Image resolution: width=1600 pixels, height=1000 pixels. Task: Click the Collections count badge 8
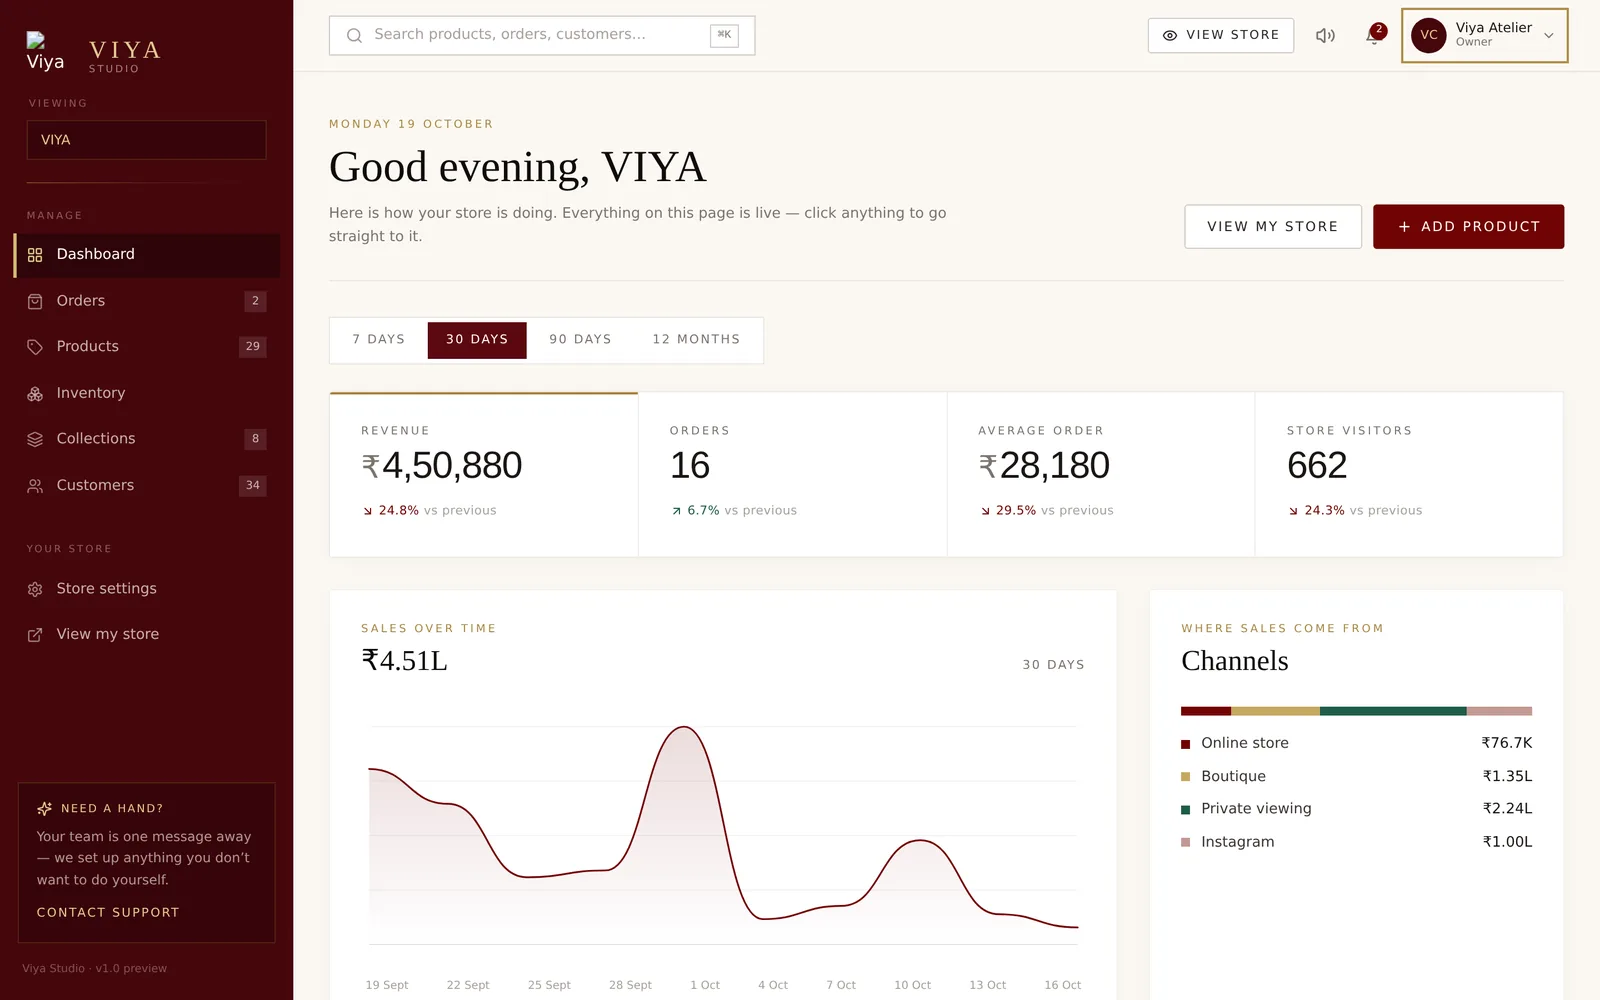pos(255,439)
